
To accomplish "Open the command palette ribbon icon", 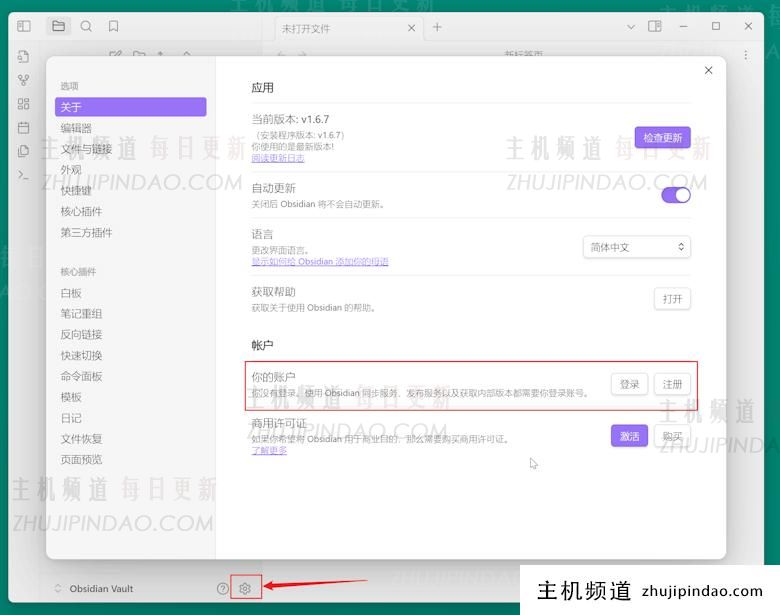I will [23, 175].
